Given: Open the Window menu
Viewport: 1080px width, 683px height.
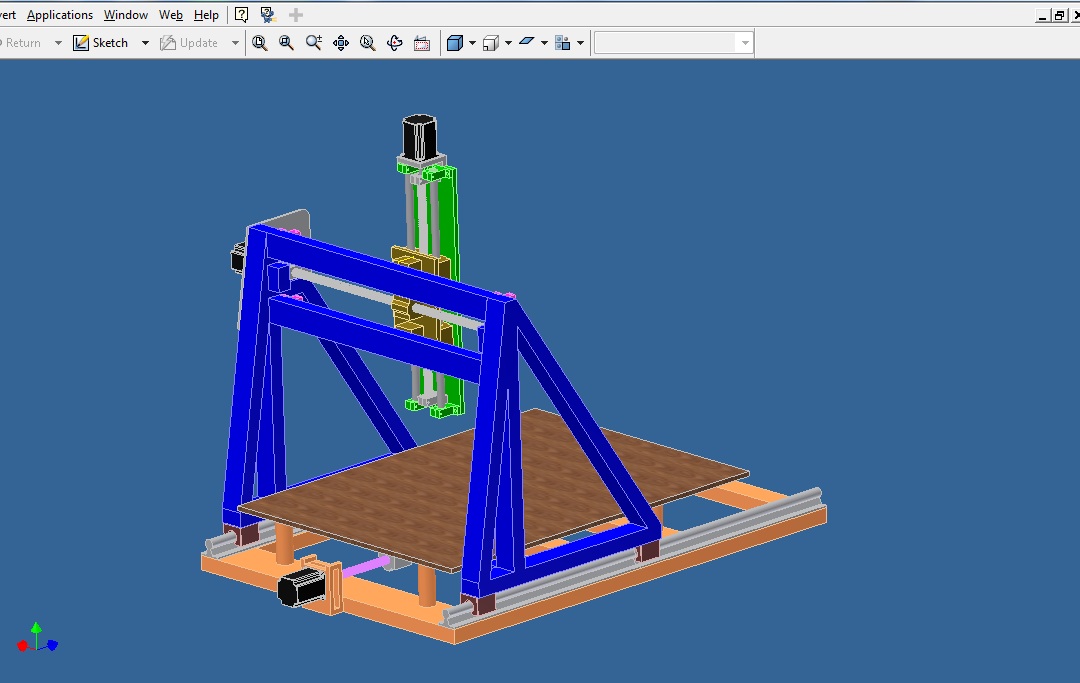Looking at the screenshot, I should click(126, 15).
